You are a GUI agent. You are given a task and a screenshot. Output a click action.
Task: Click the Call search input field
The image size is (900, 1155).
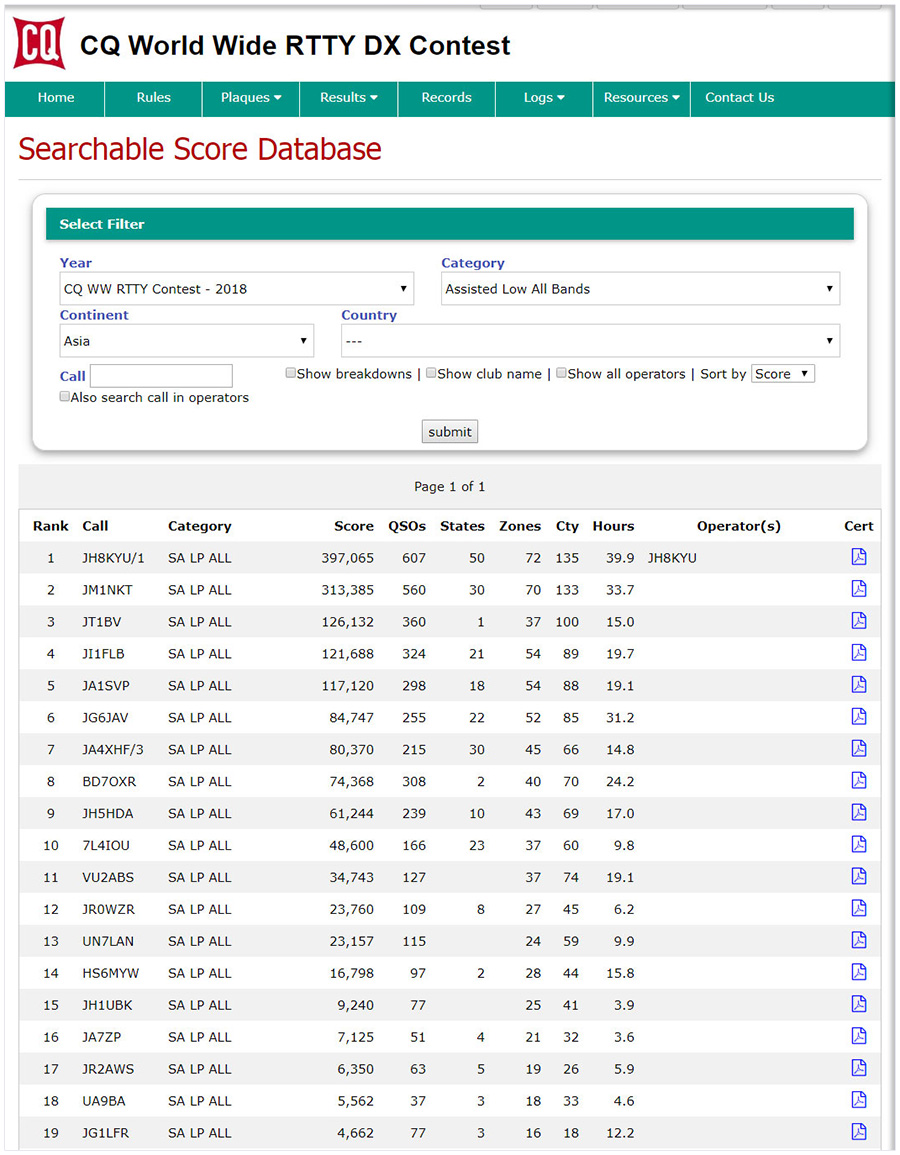click(161, 376)
